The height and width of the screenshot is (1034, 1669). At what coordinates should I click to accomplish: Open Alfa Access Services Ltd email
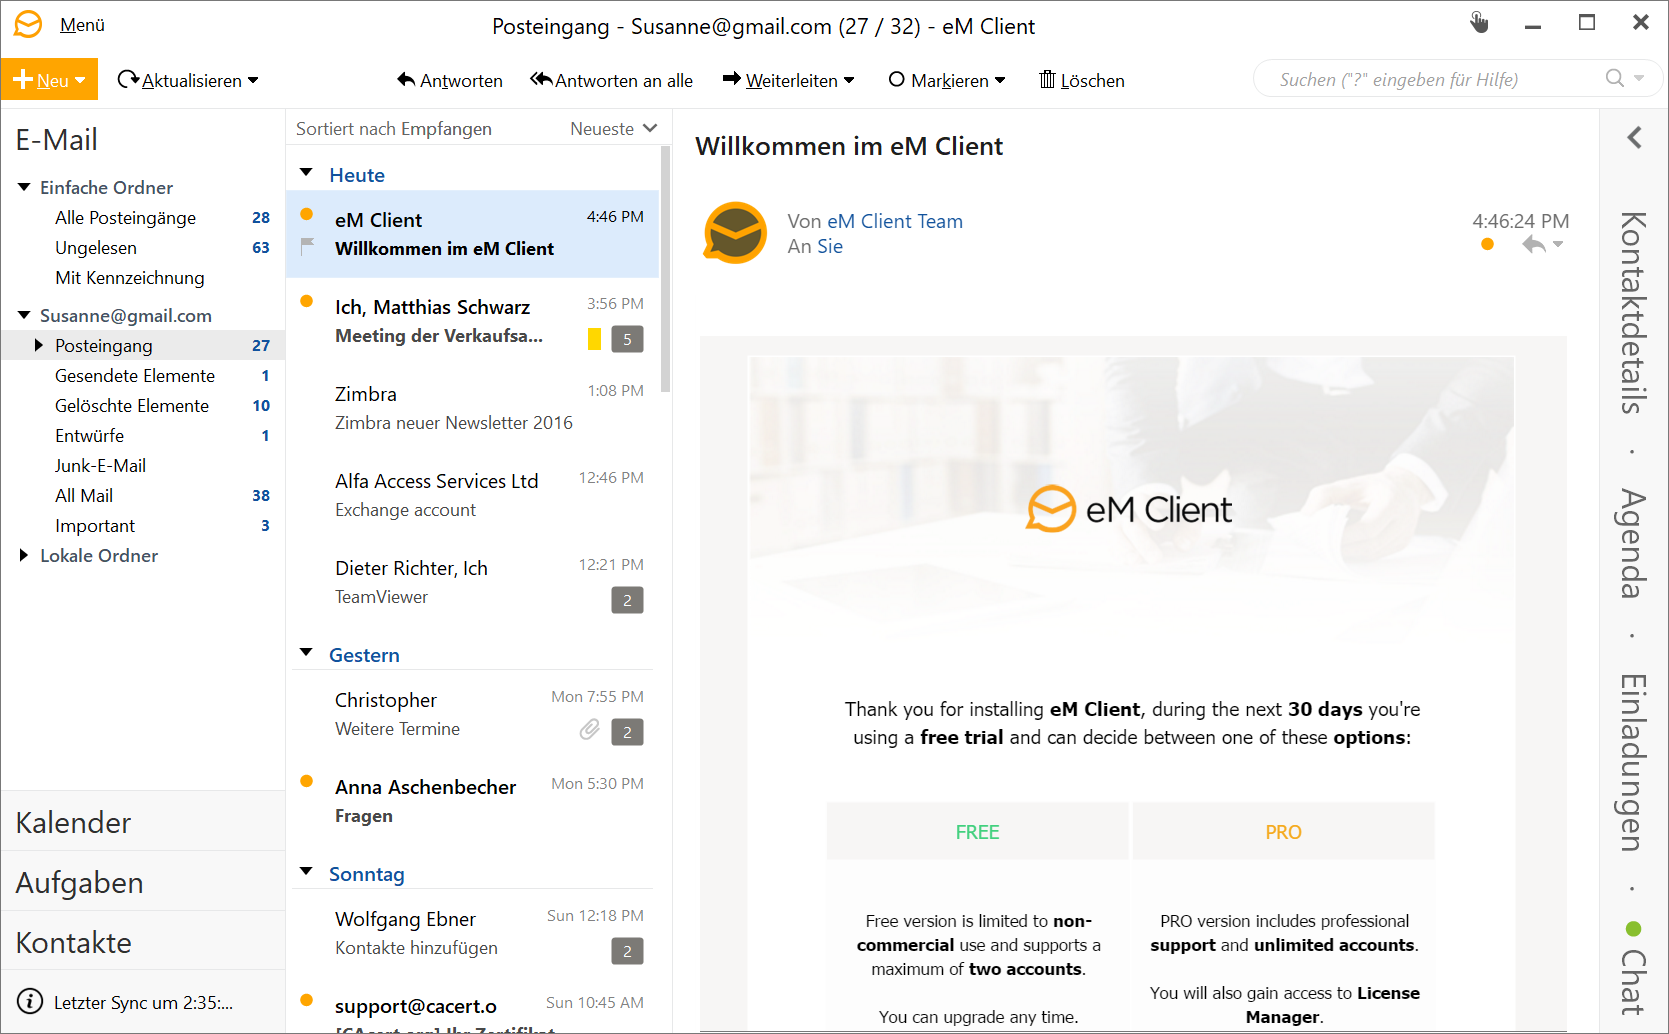point(472,495)
